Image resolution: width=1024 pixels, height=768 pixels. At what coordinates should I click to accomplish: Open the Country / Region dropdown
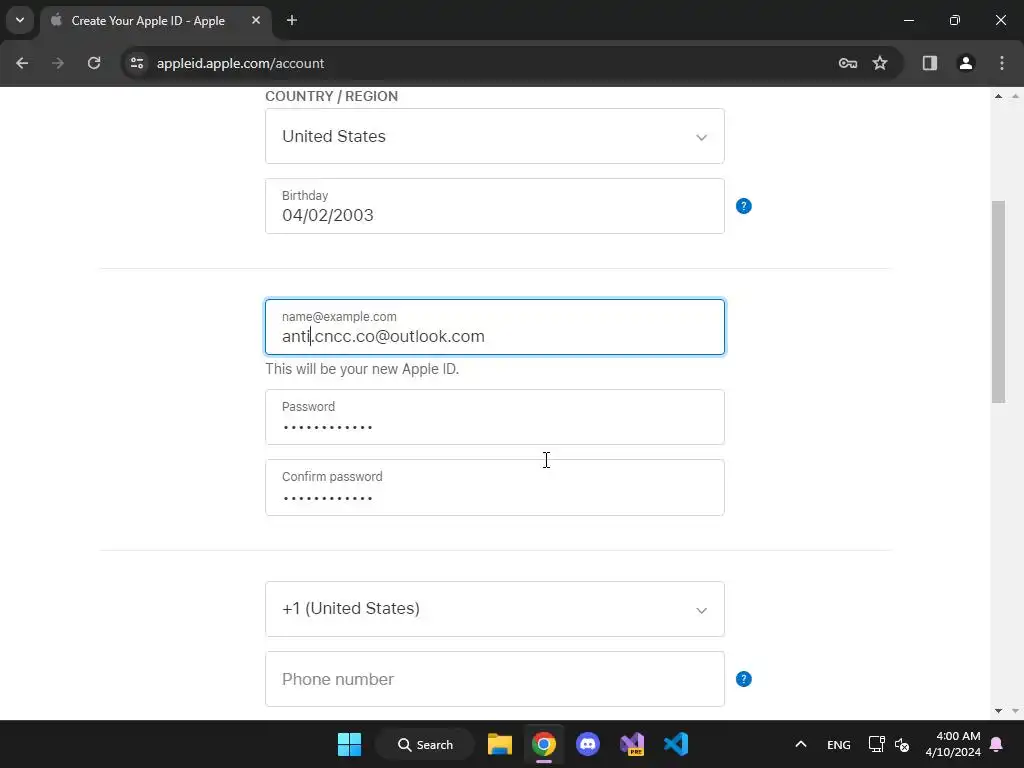(x=495, y=136)
